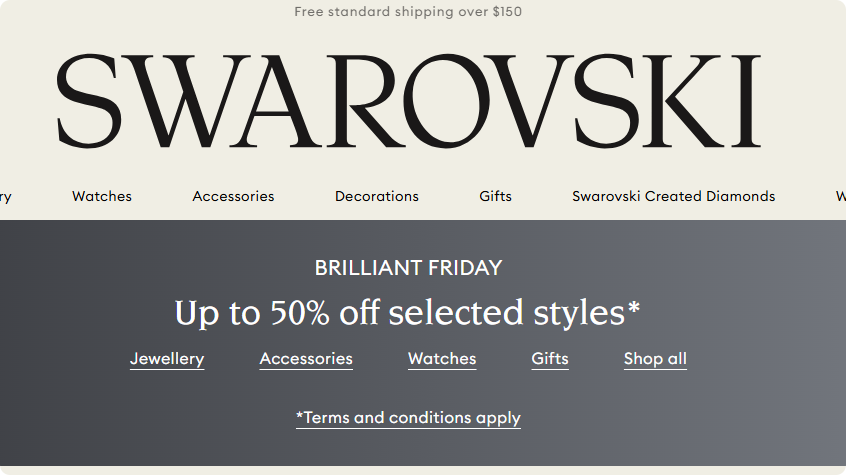Open the Watches menu in top navigation

point(102,197)
